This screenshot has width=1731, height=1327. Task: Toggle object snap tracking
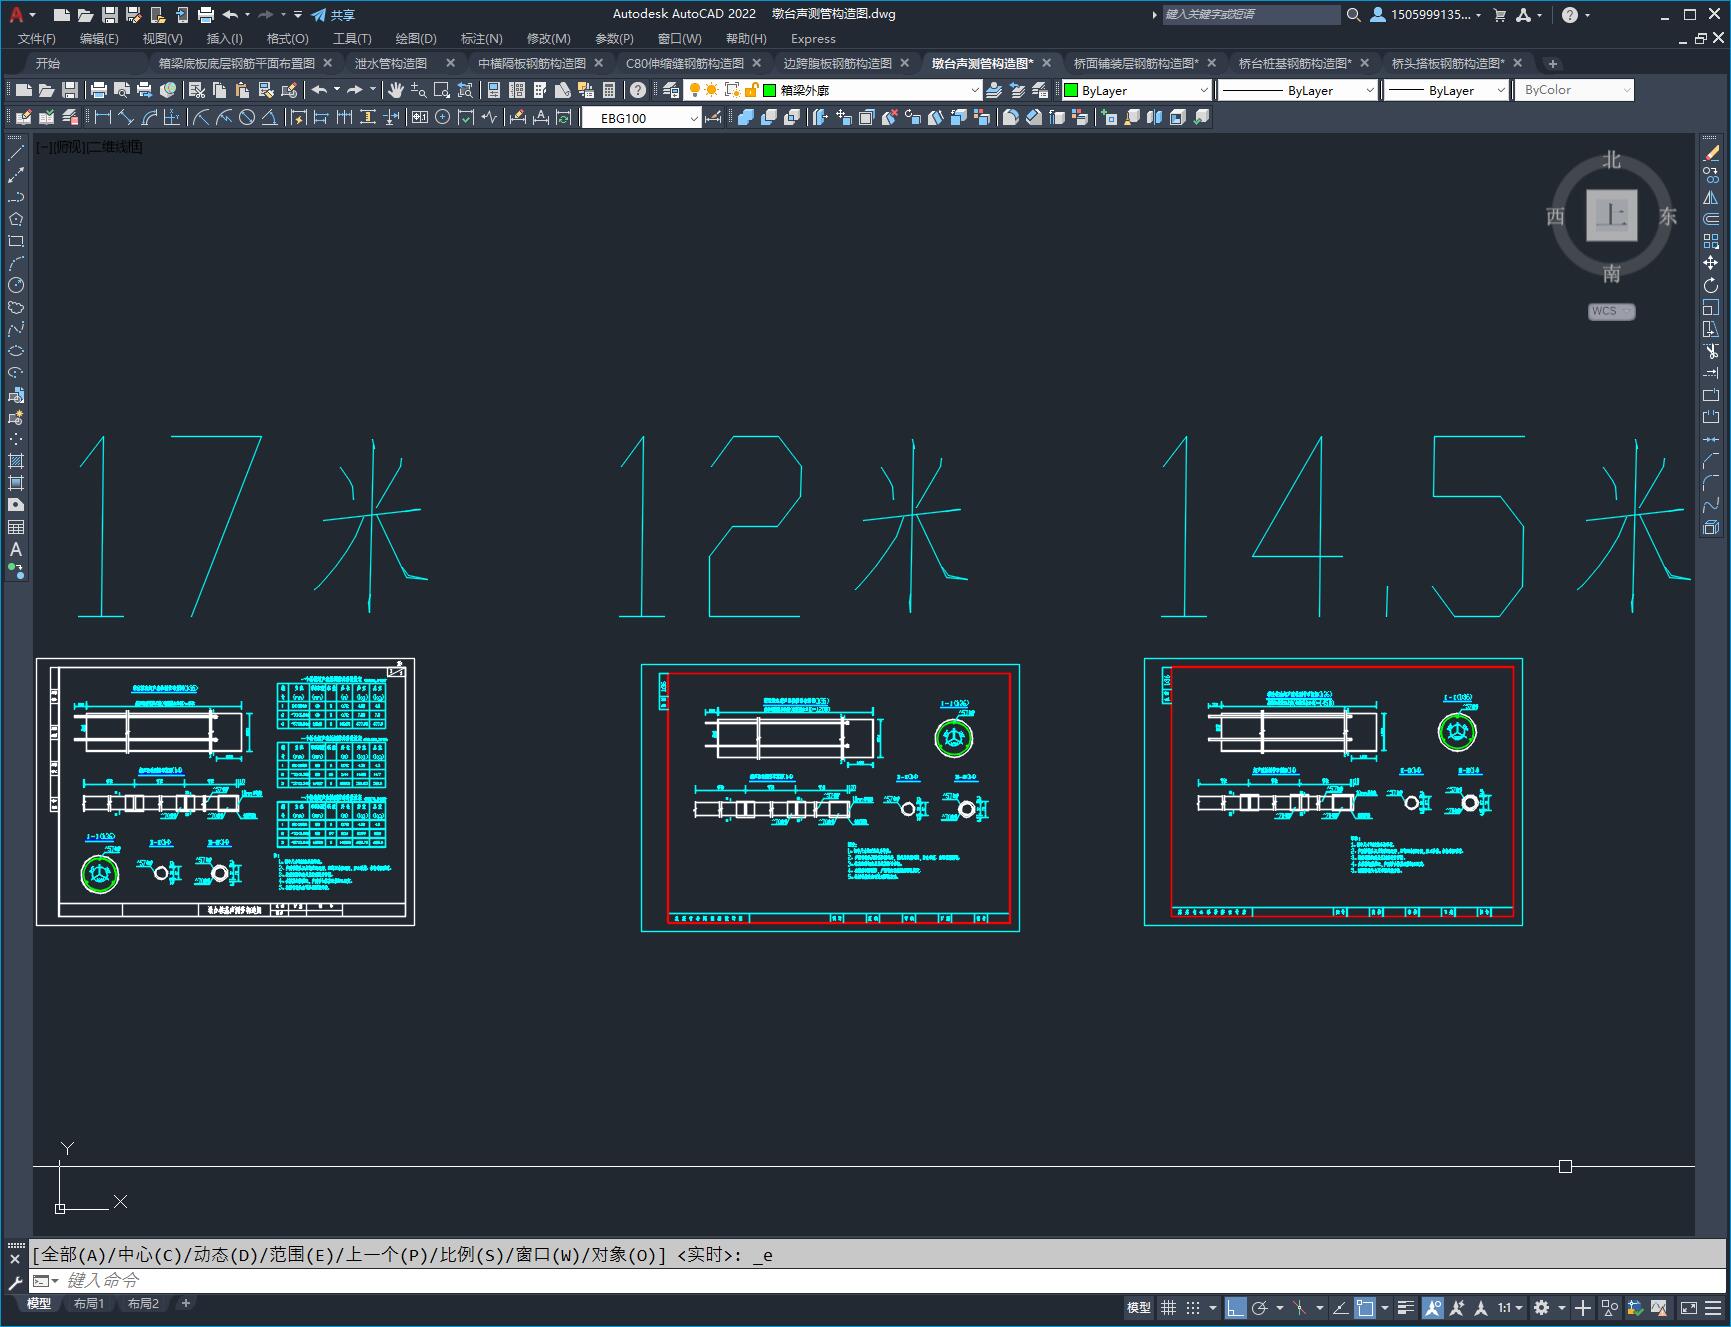1340,1307
